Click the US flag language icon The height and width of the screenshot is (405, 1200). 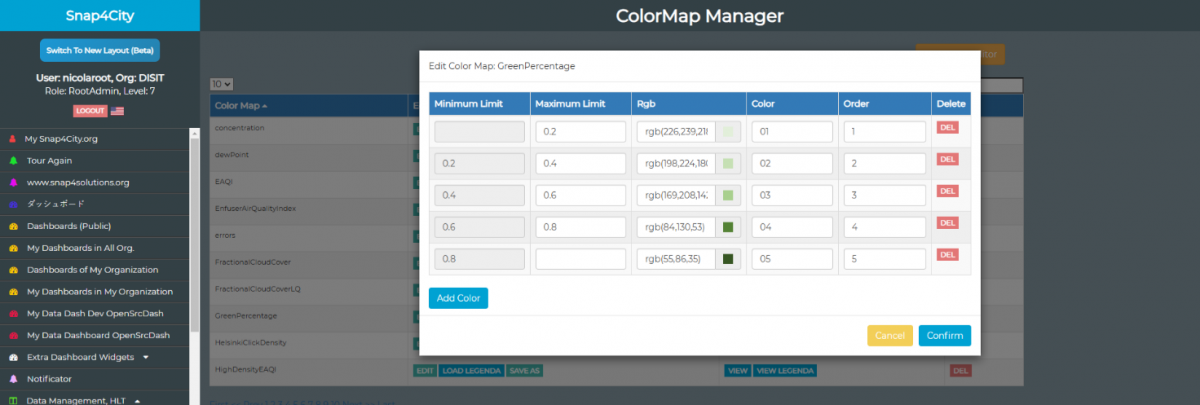[x=117, y=111]
